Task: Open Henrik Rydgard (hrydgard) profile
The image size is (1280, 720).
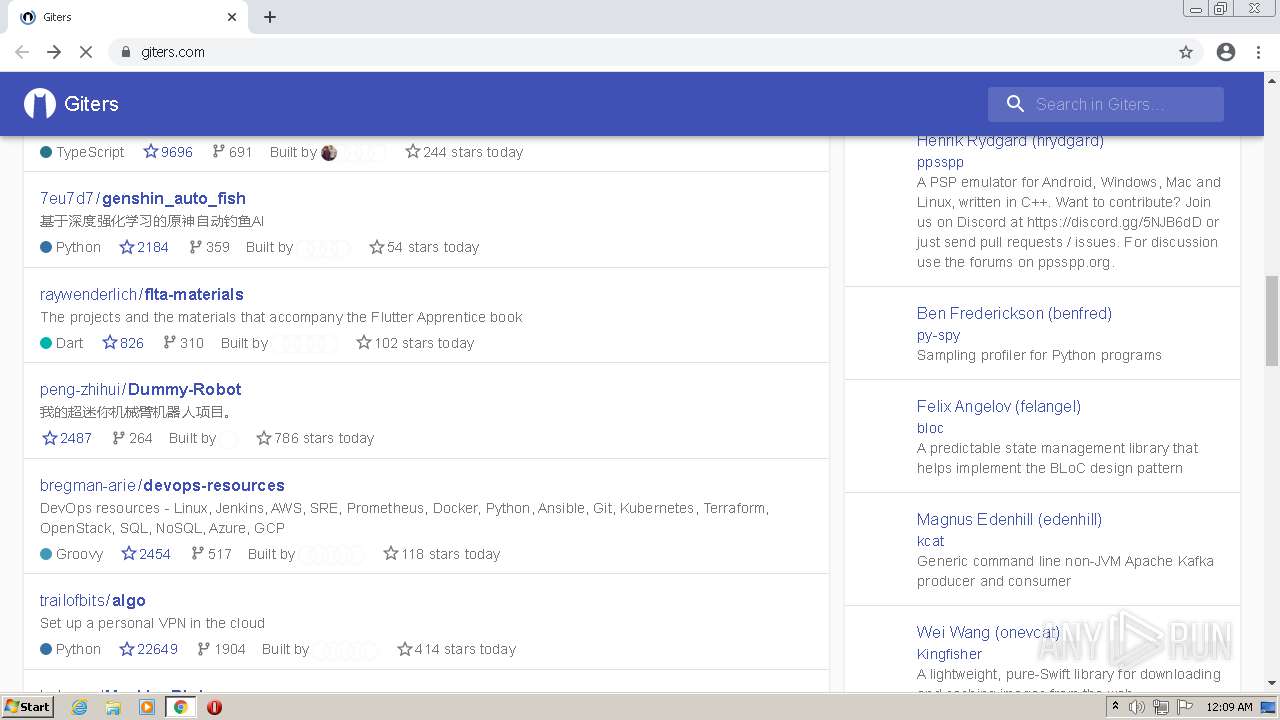Action: click(1010, 141)
